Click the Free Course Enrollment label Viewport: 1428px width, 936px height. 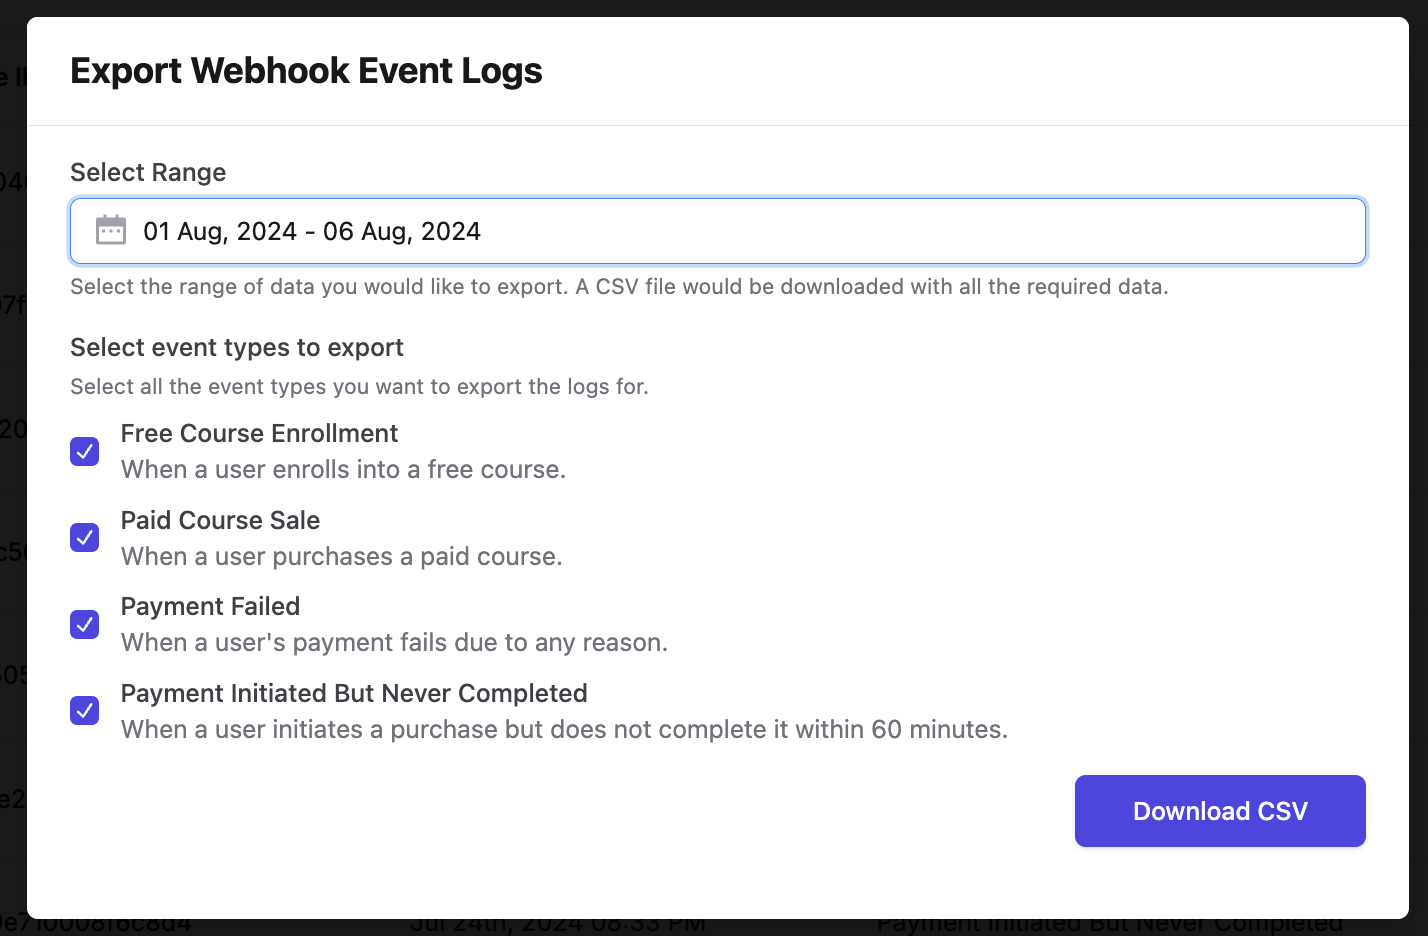pos(259,433)
